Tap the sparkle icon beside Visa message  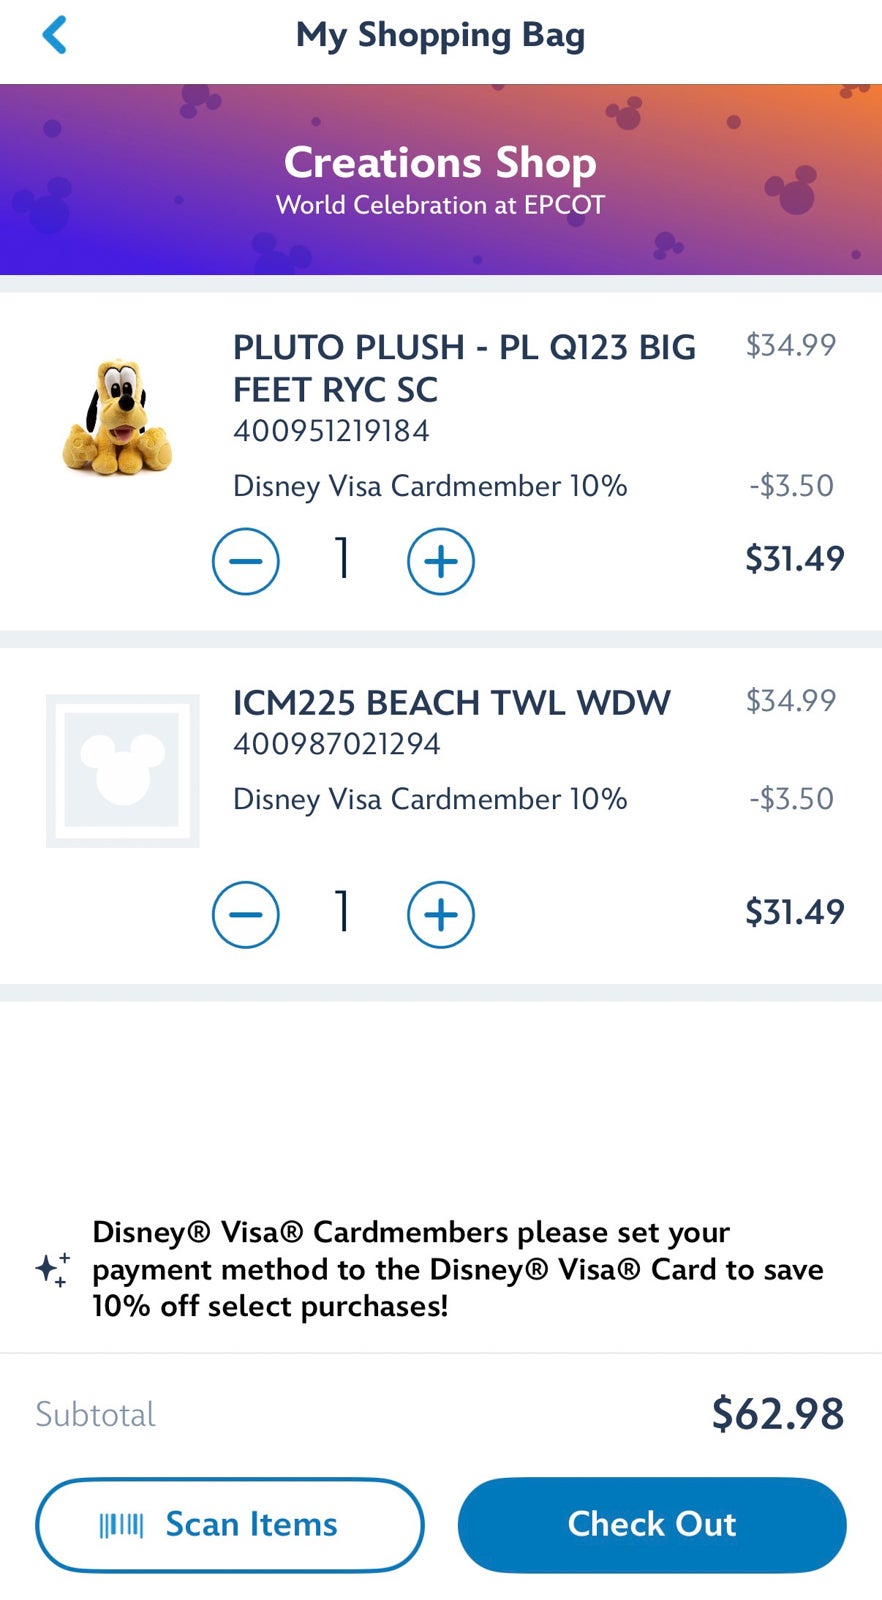click(x=53, y=1269)
